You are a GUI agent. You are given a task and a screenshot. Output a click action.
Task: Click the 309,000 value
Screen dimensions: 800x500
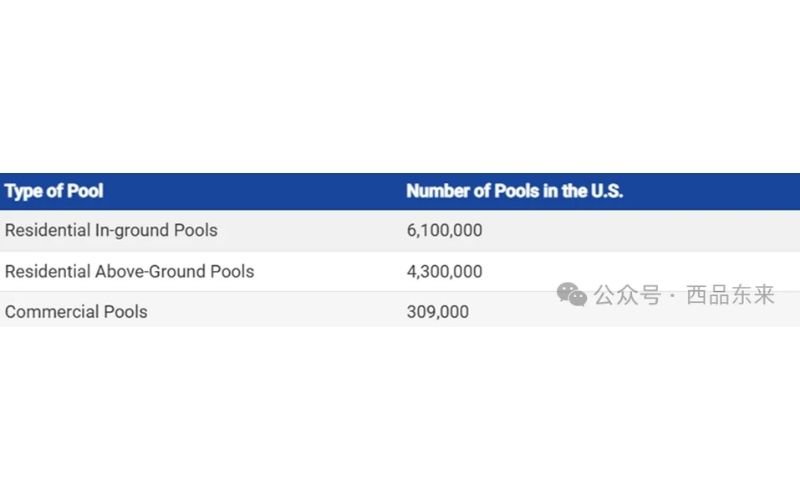point(438,312)
